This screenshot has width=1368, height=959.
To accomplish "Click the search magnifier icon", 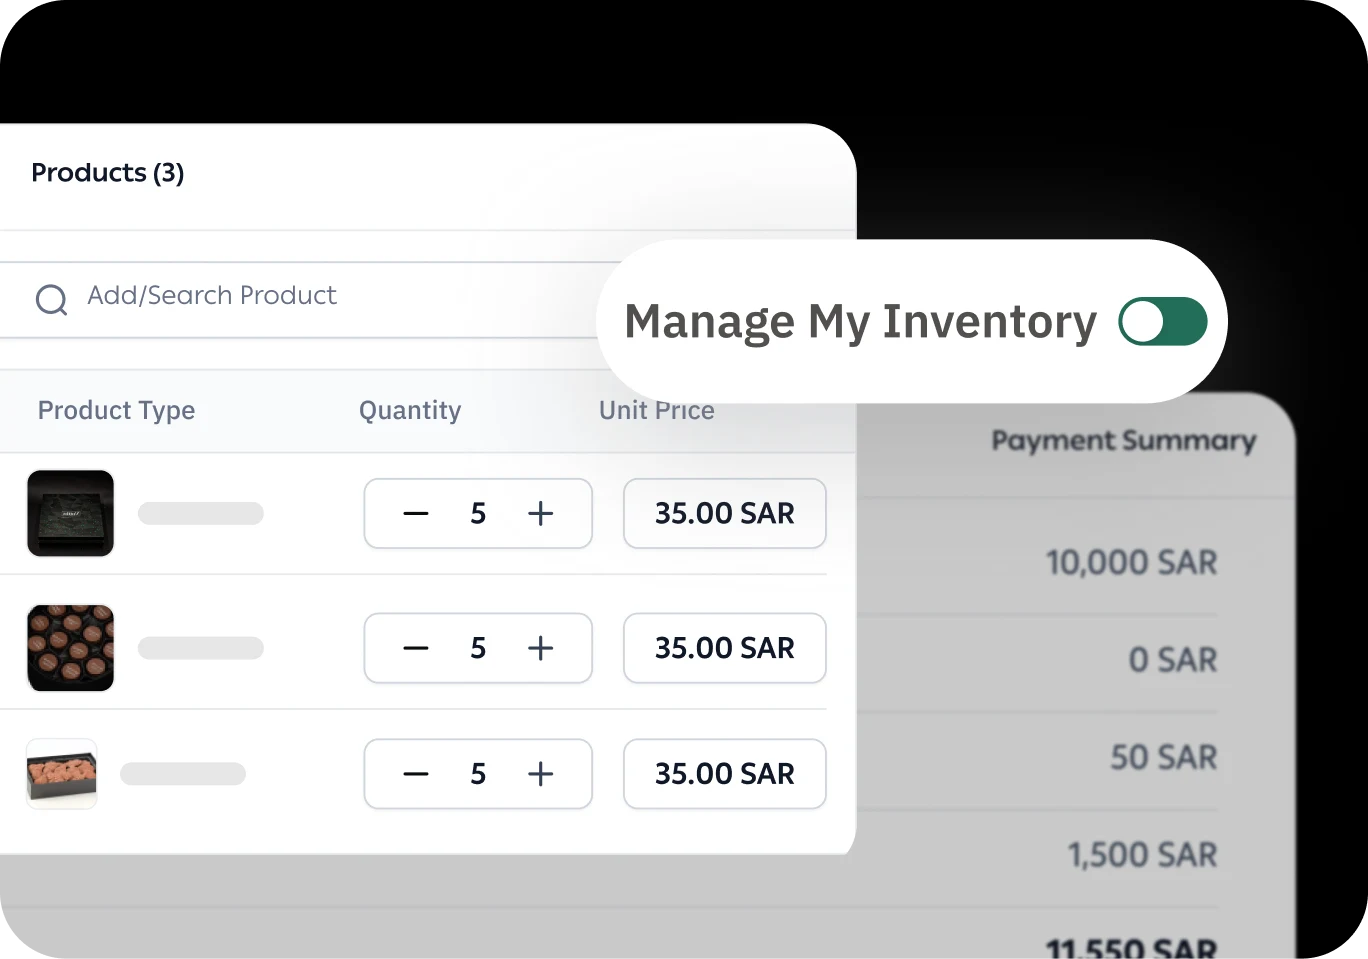I will pos(51,299).
